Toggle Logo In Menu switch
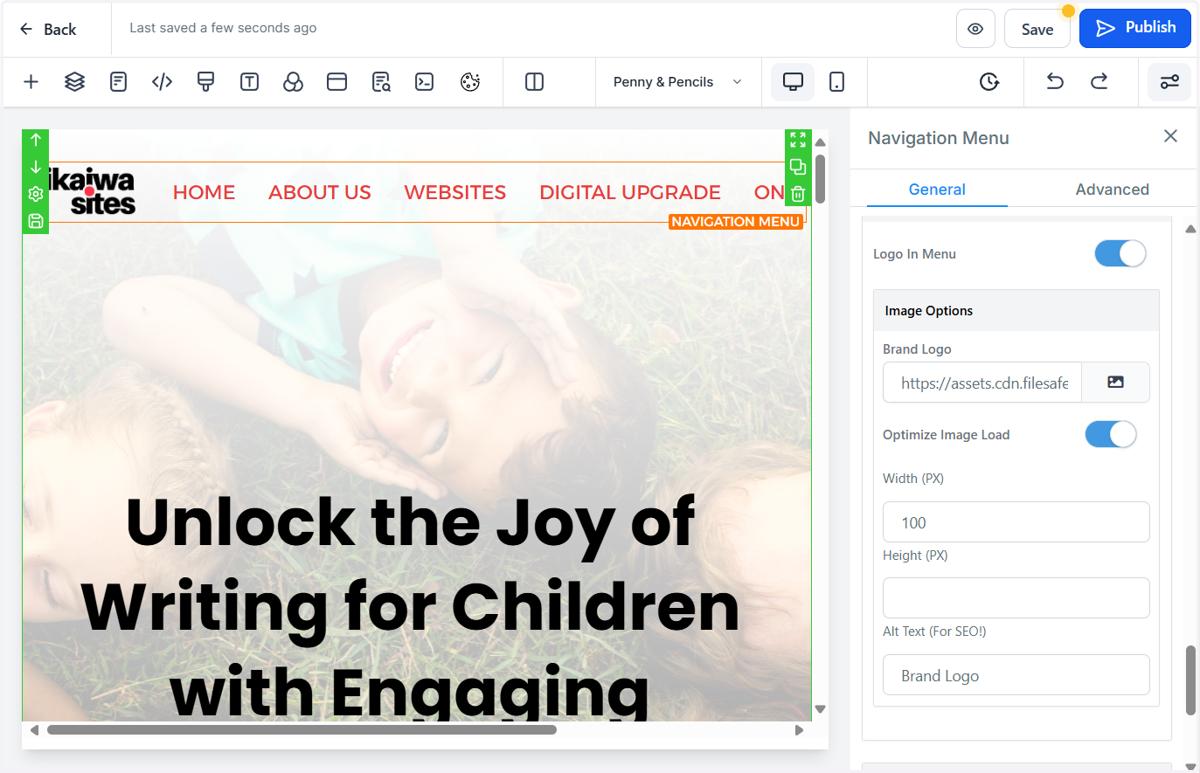Viewport: 1200px width, 773px height. pyautogui.click(x=1120, y=253)
